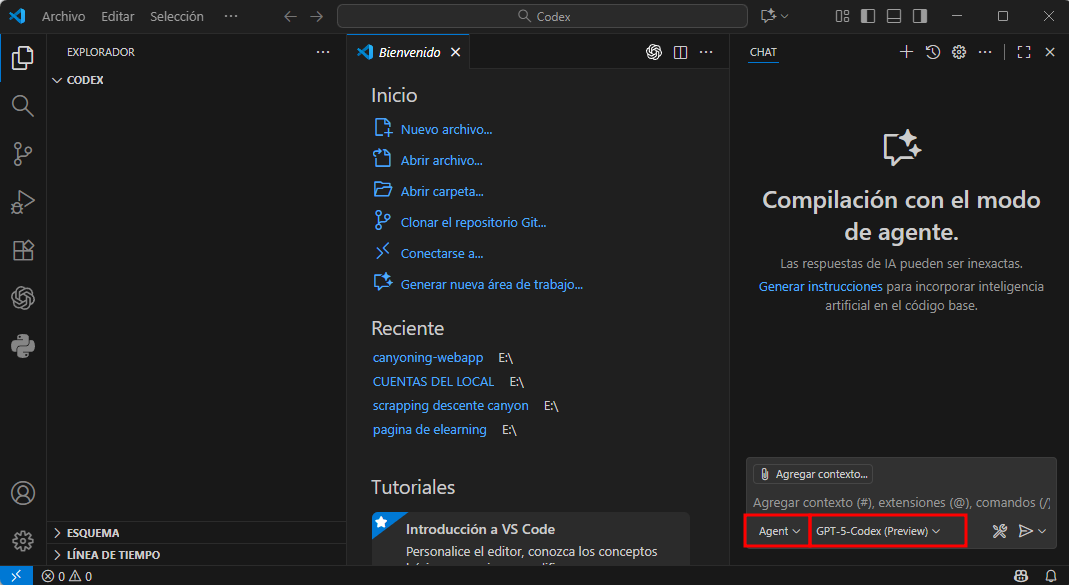Expand the ESQUEMA section
This screenshot has width=1069, height=585.
coord(92,533)
